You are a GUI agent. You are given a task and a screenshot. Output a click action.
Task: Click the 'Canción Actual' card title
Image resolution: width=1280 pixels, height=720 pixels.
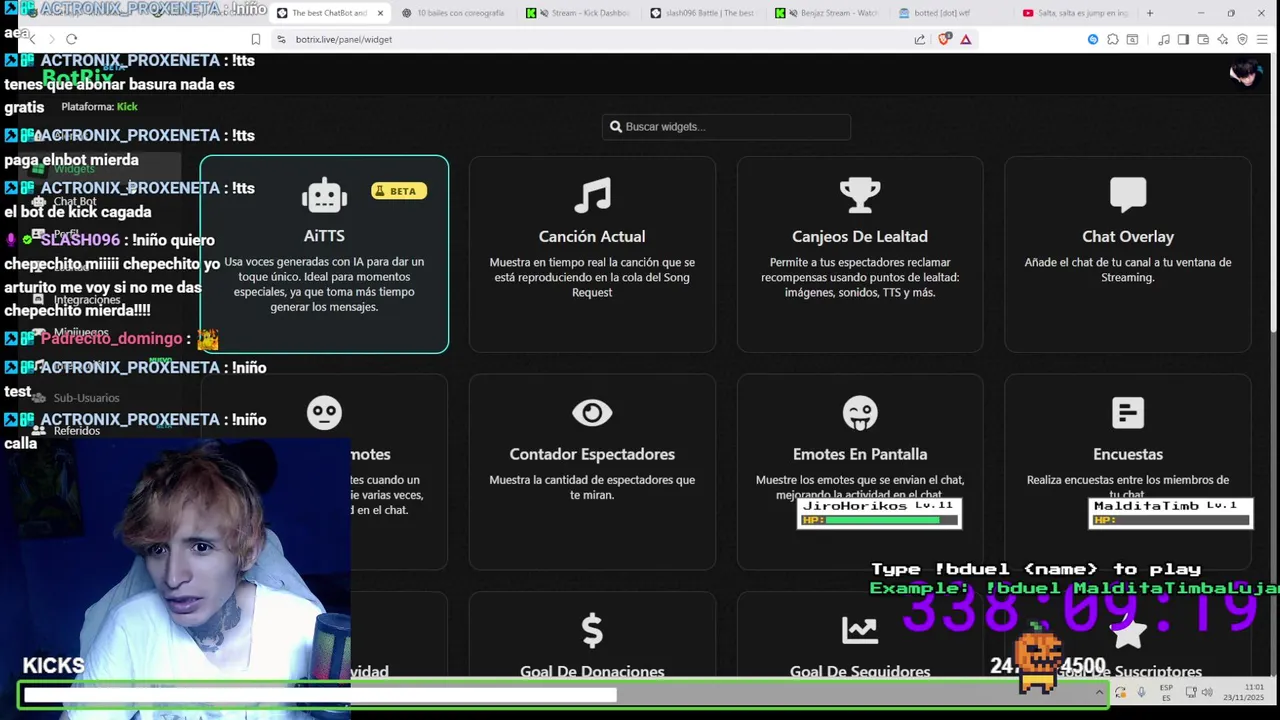pos(592,236)
